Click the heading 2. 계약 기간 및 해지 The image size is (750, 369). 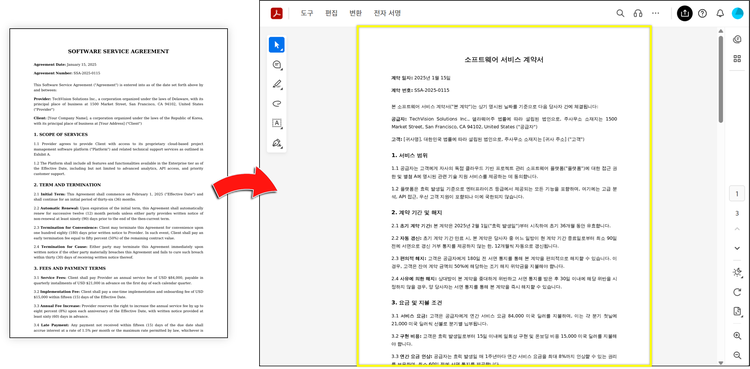(x=417, y=212)
